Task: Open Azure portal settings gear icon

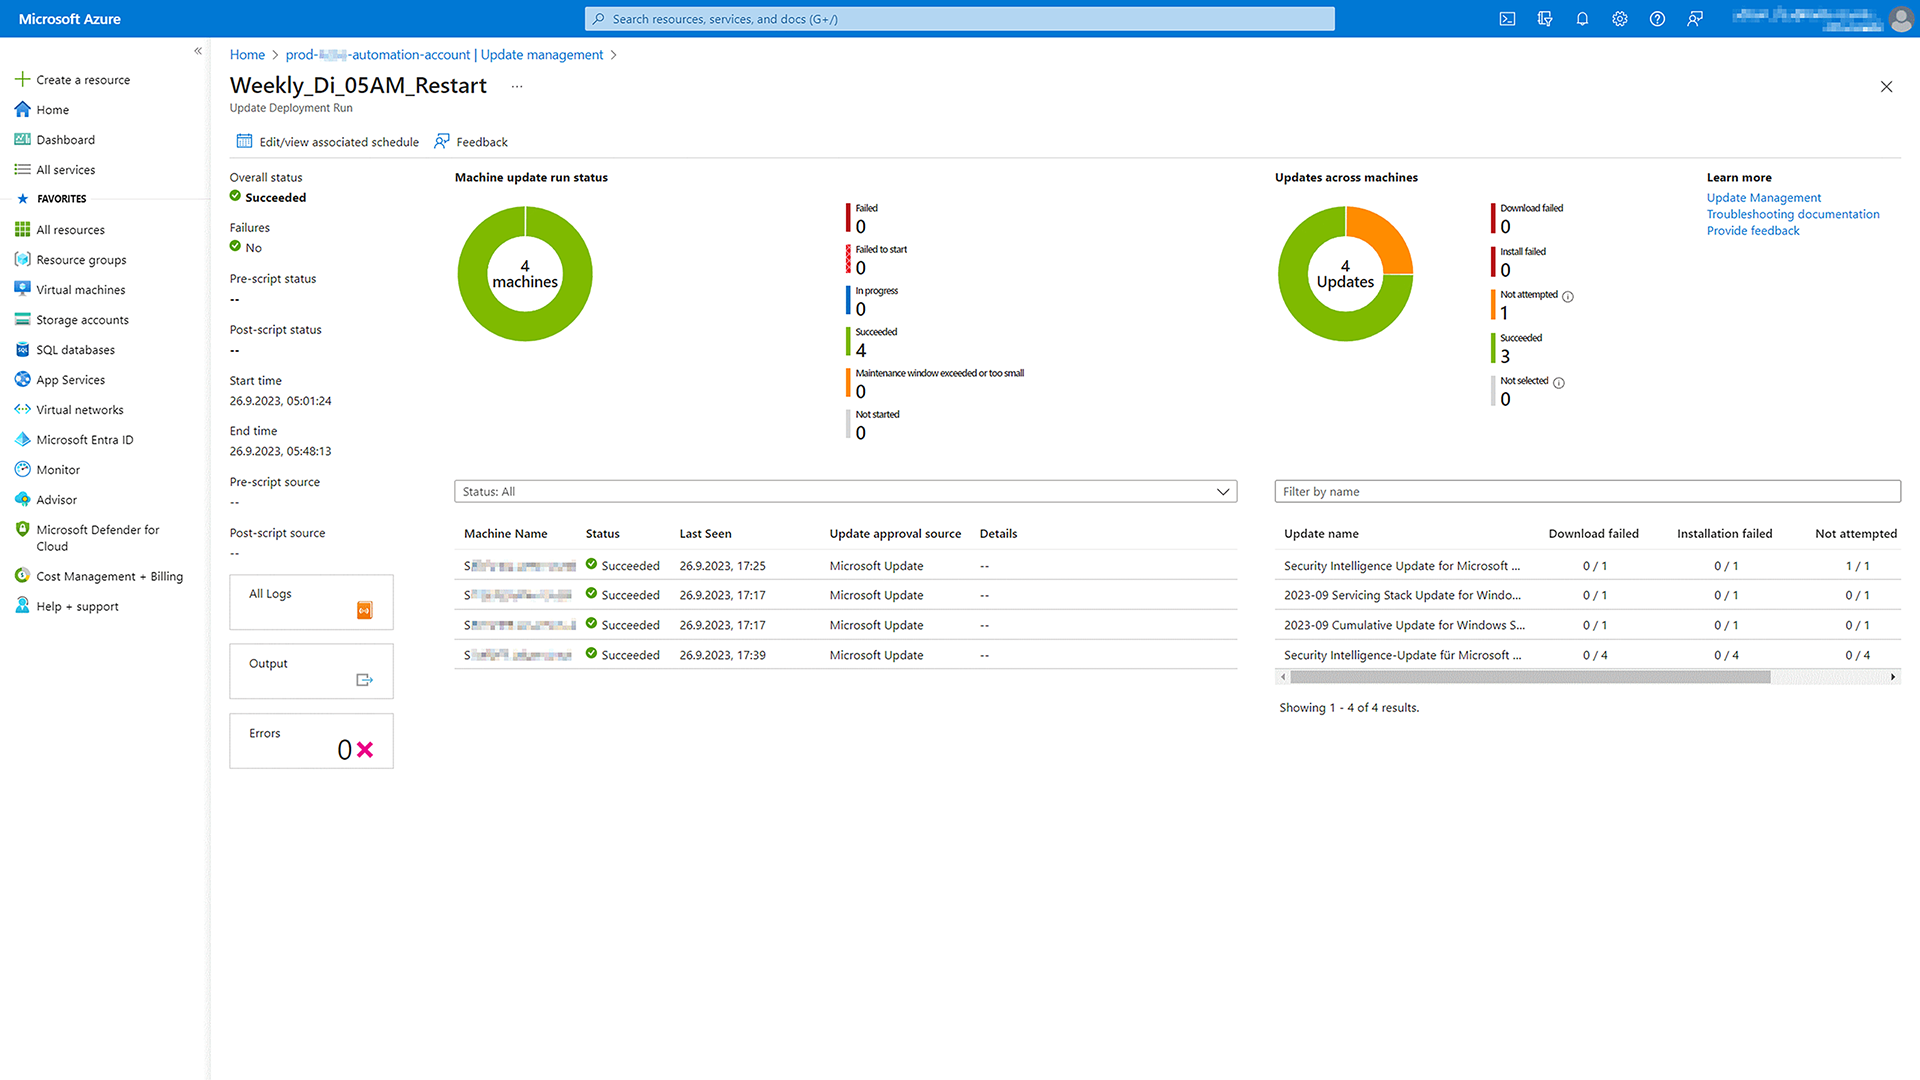Action: [1620, 18]
